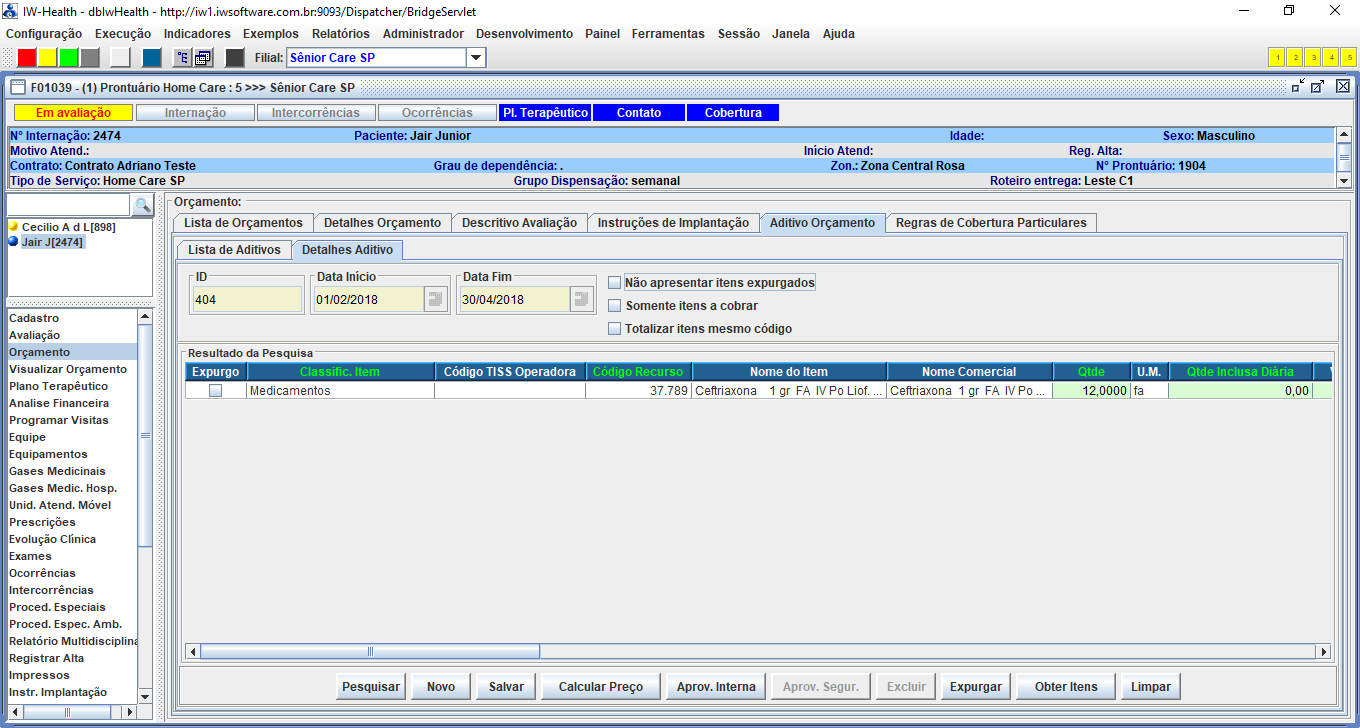Click the yellow shortcut button numbered 1
The image size is (1360, 728).
click(x=1277, y=58)
